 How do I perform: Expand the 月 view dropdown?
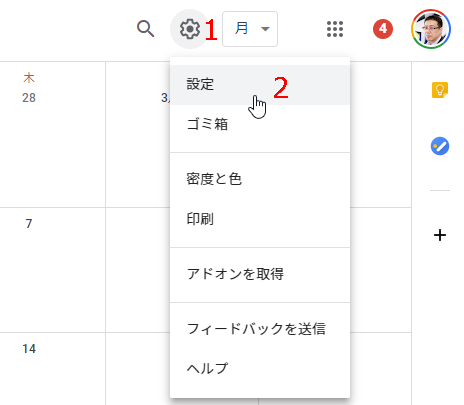[x=250, y=29]
